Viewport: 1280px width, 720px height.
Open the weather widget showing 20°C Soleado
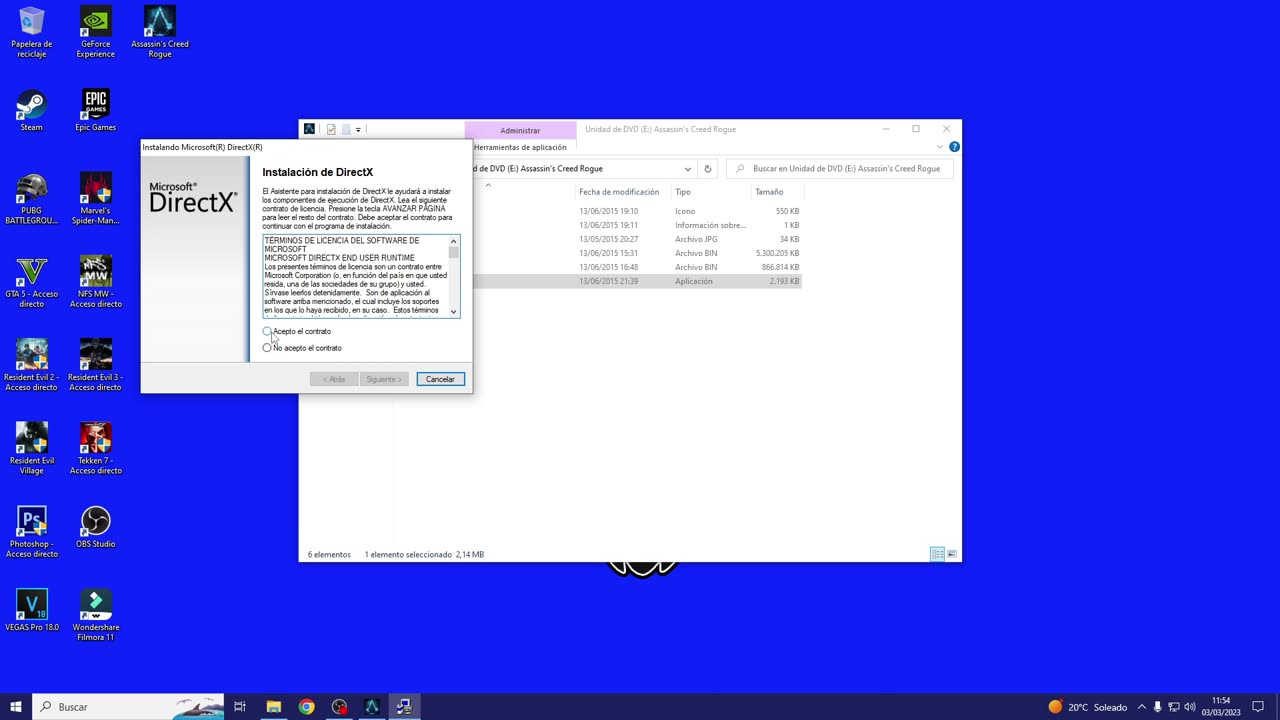(x=1087, y=707)
